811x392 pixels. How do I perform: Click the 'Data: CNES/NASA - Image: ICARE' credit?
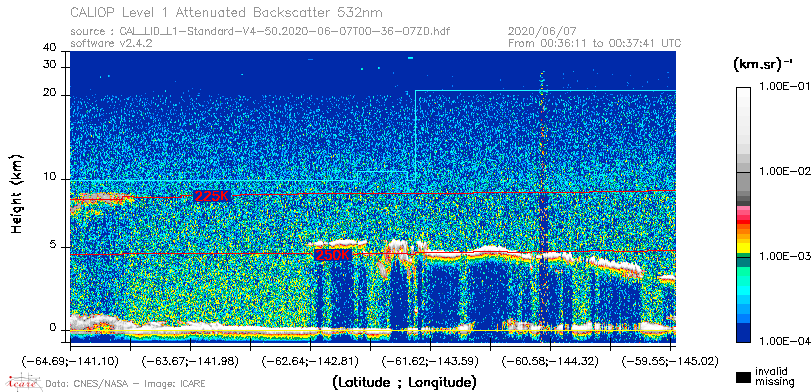pos(126,384)
